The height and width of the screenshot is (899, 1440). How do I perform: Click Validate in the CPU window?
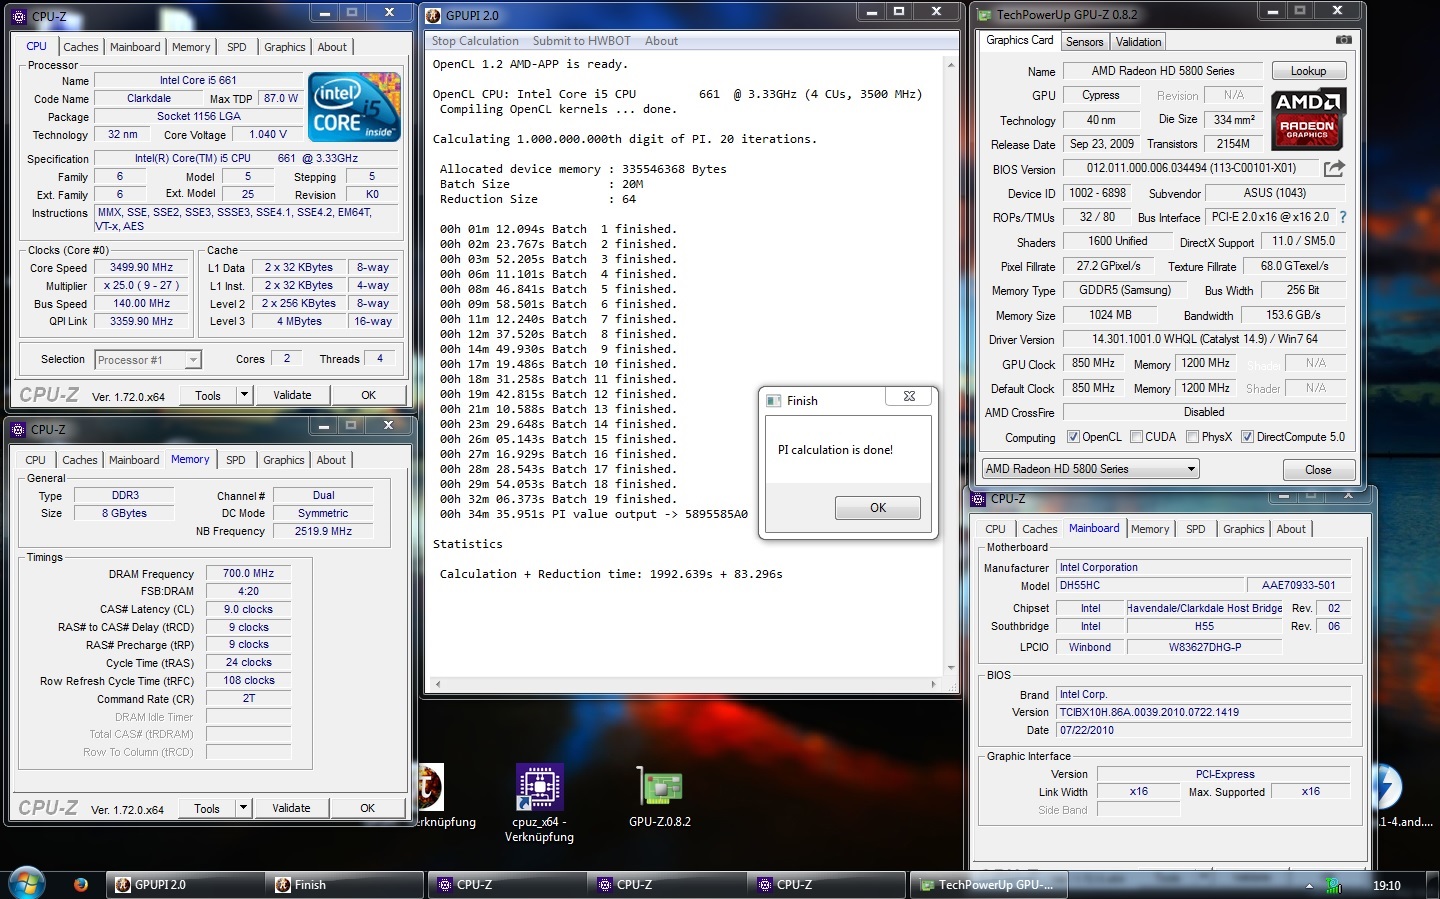(x=292, y=395)
